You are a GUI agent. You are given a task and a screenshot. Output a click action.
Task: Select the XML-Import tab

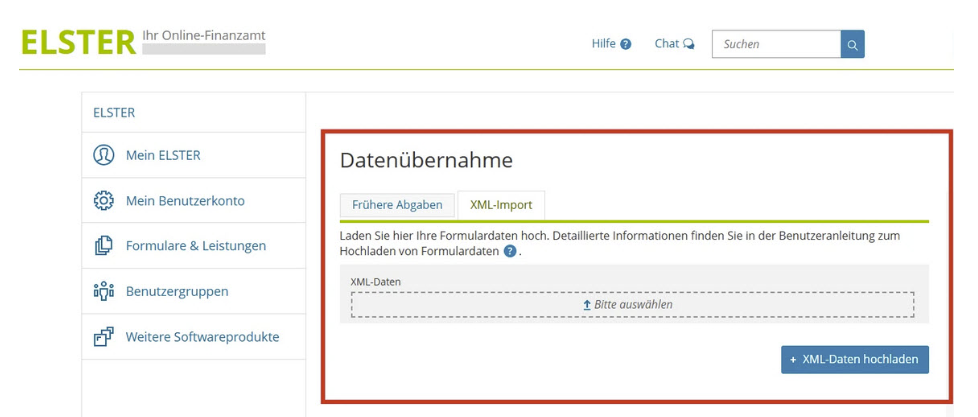point(501,205)
